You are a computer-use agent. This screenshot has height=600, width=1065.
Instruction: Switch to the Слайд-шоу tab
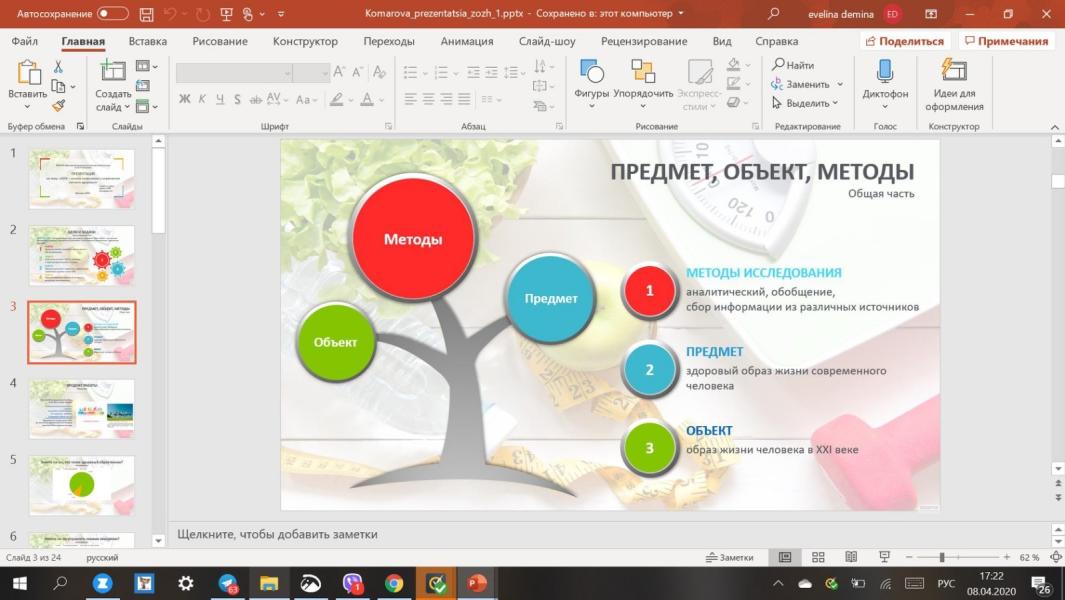pos(547,41)
